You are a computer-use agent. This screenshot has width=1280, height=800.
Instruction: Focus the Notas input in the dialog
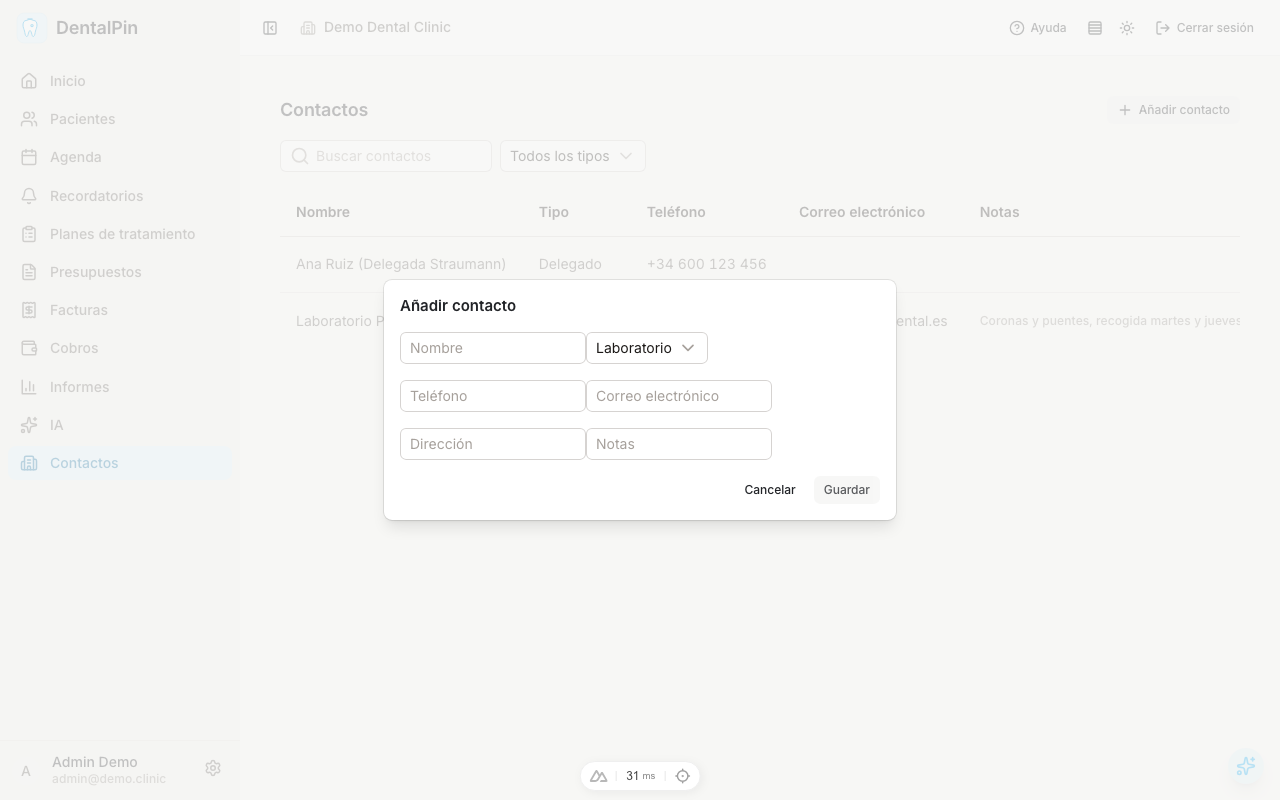tap(679, 444)
